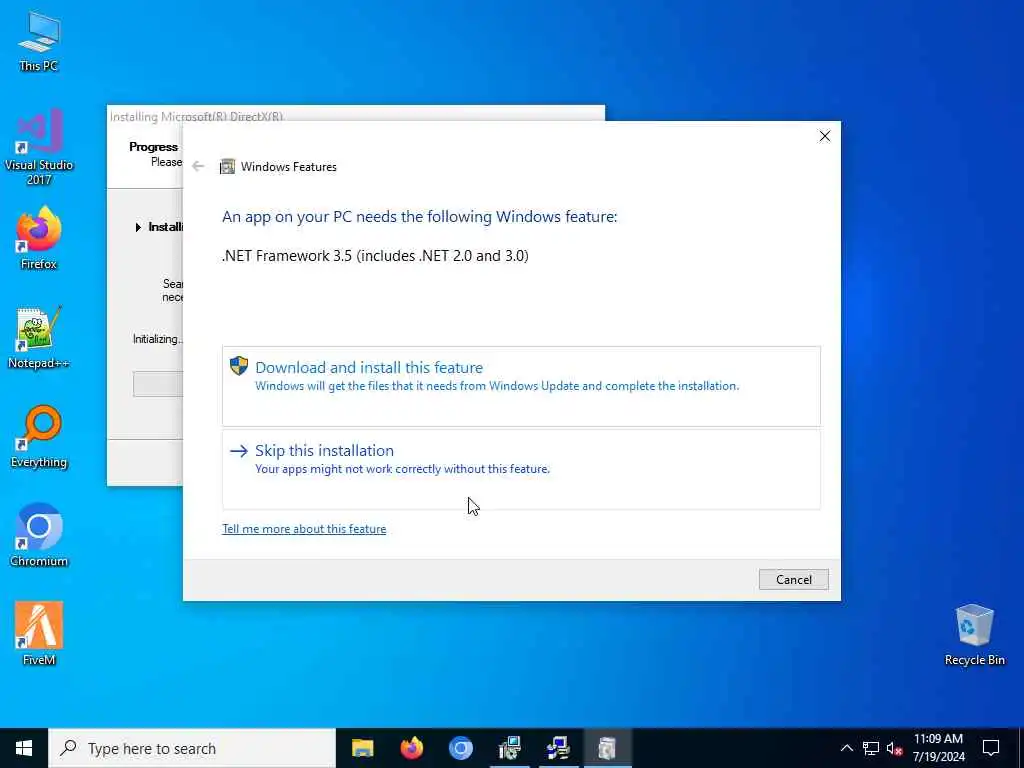
Task: Choose Skip this installation option
Action: coord(521,469)
